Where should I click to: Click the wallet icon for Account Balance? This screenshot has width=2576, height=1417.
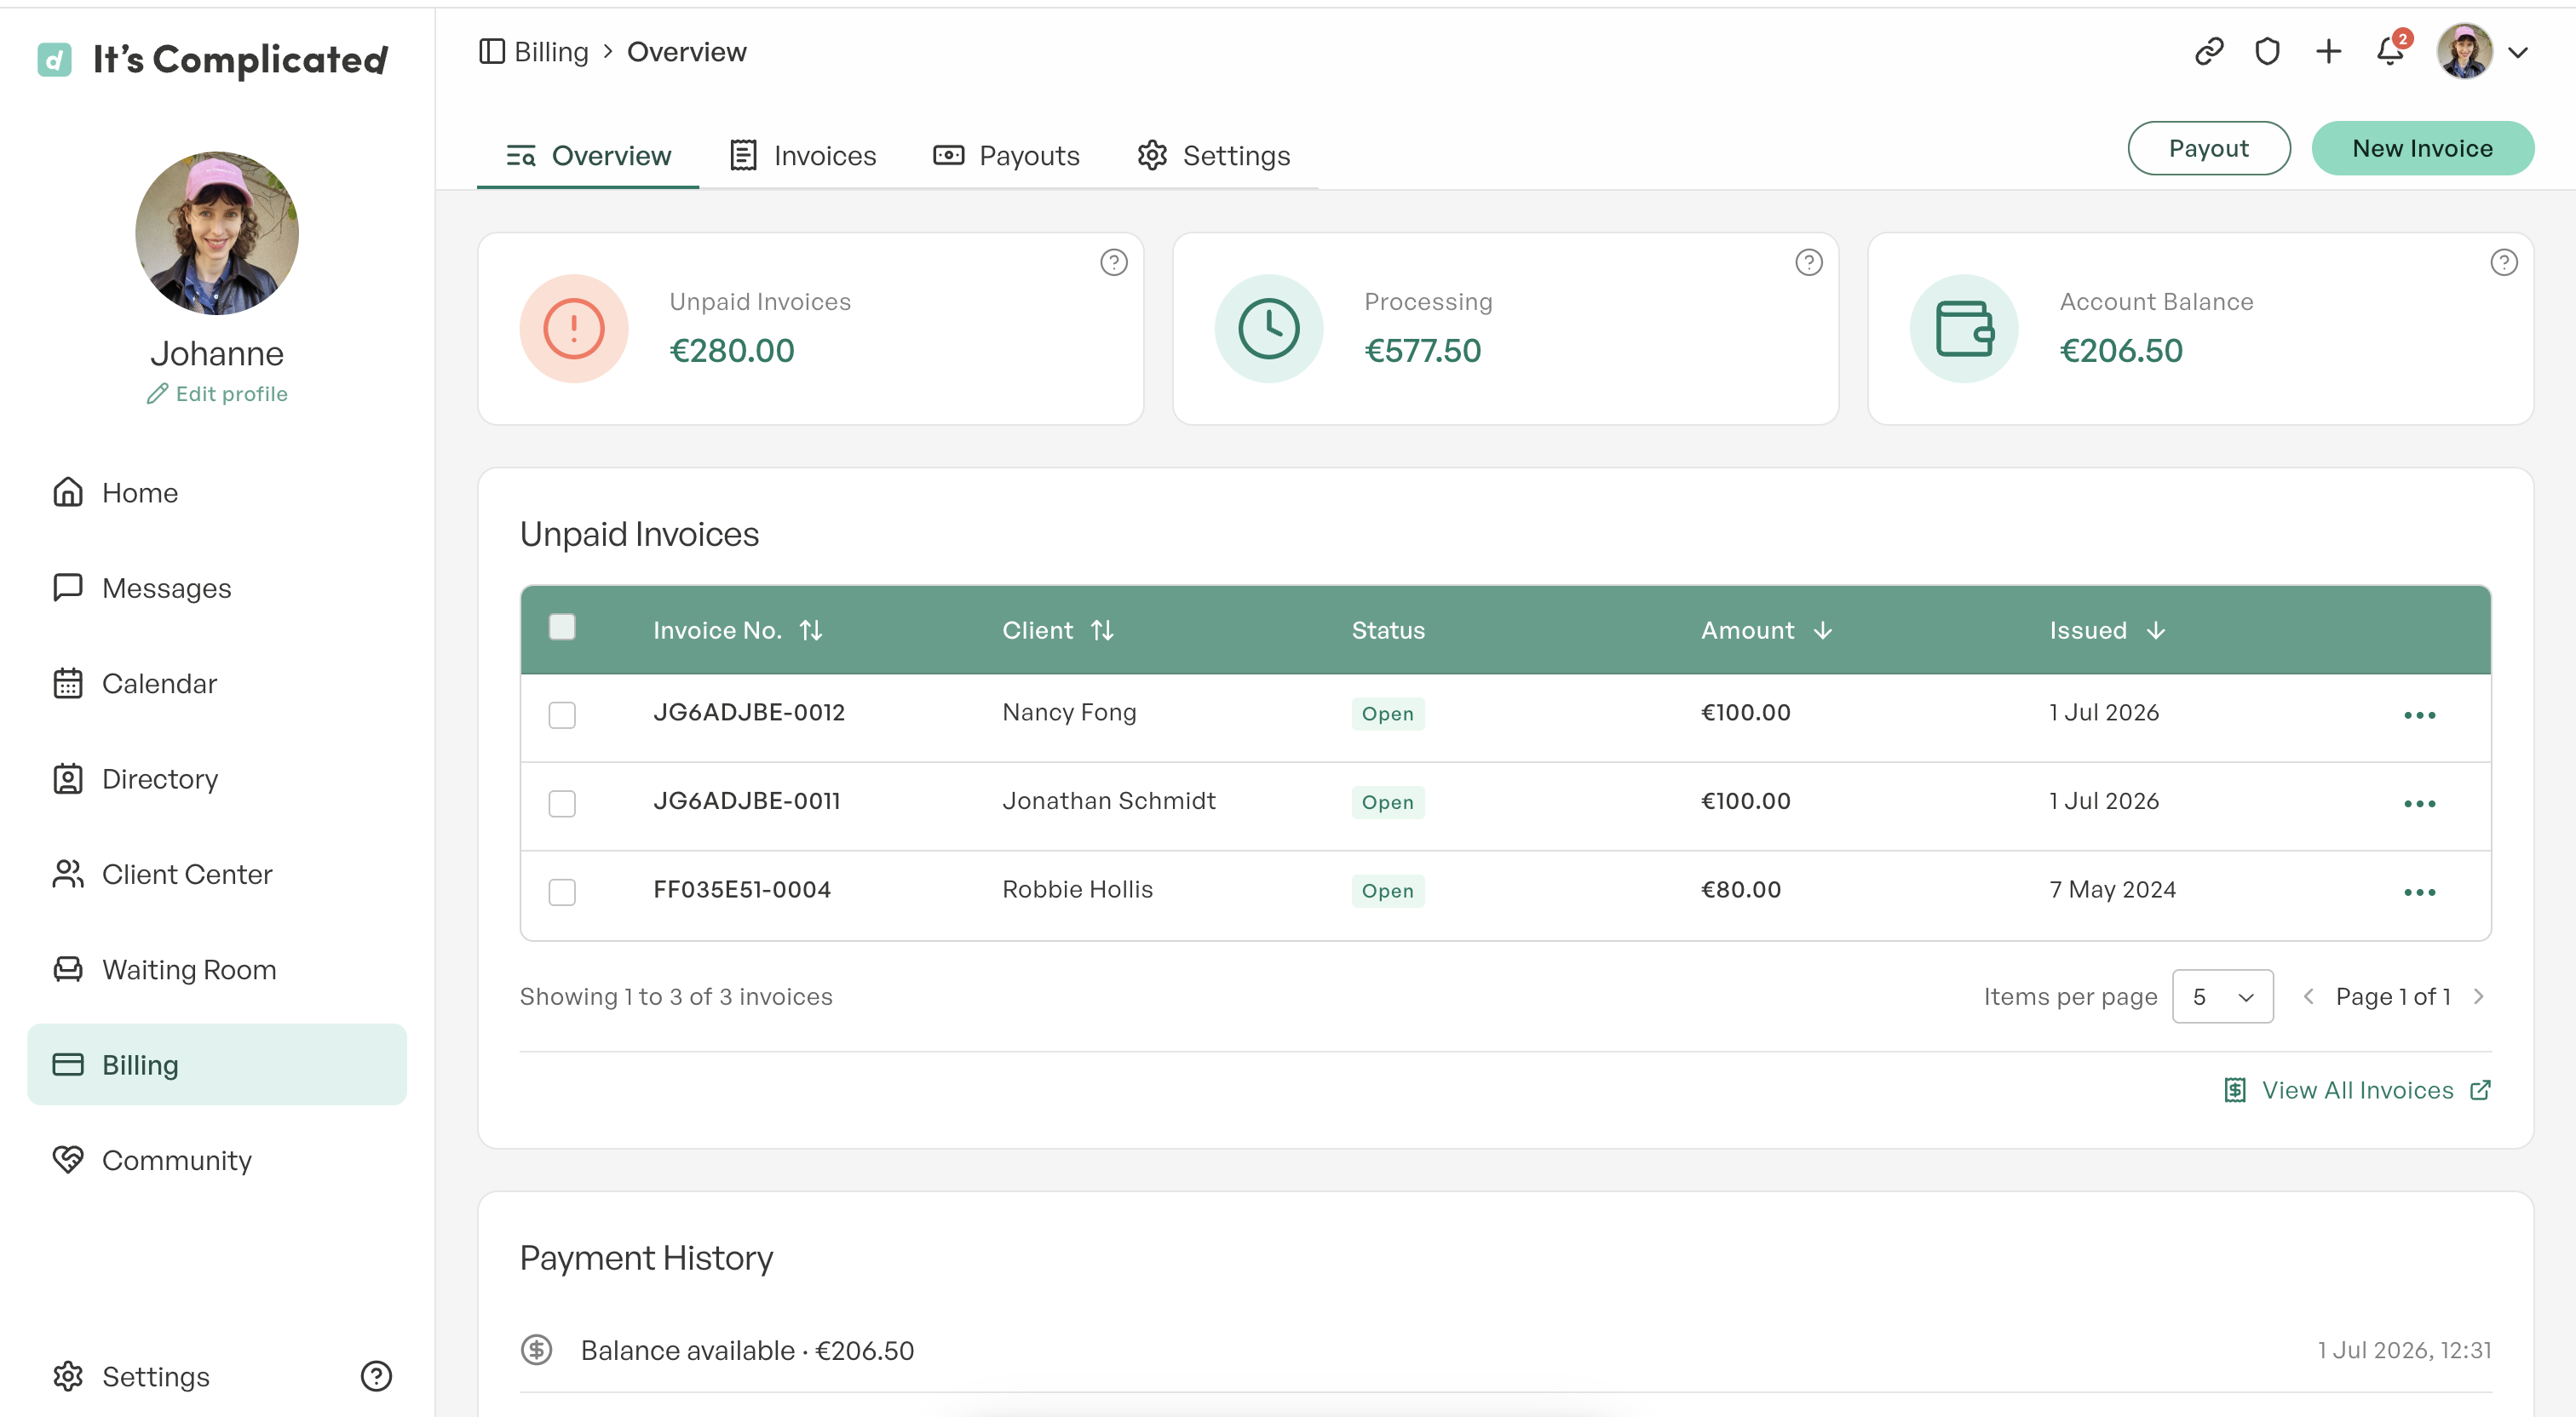(x=1963, y=329)
